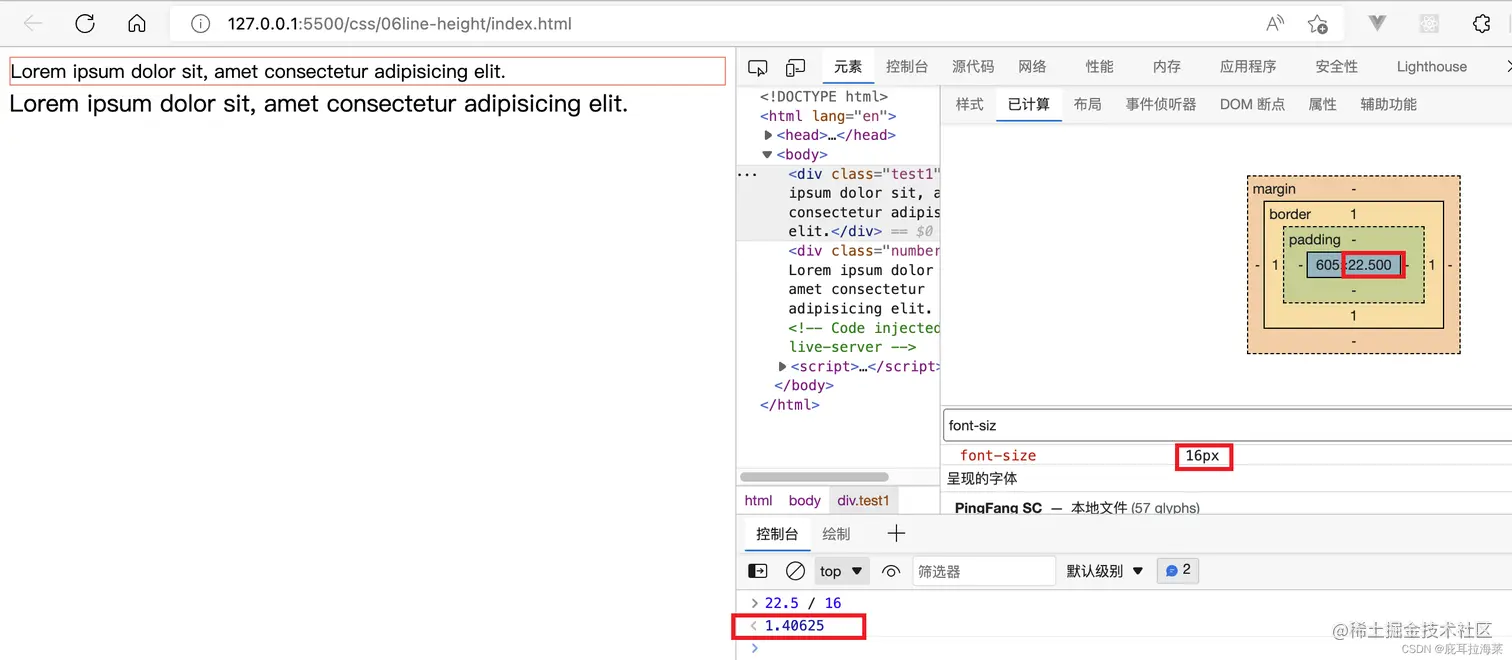Image resolution: width=1512 pixels, height=660 pixels.
Task: Click the DOM panel horizontal scrollbar
Action: 814,477
